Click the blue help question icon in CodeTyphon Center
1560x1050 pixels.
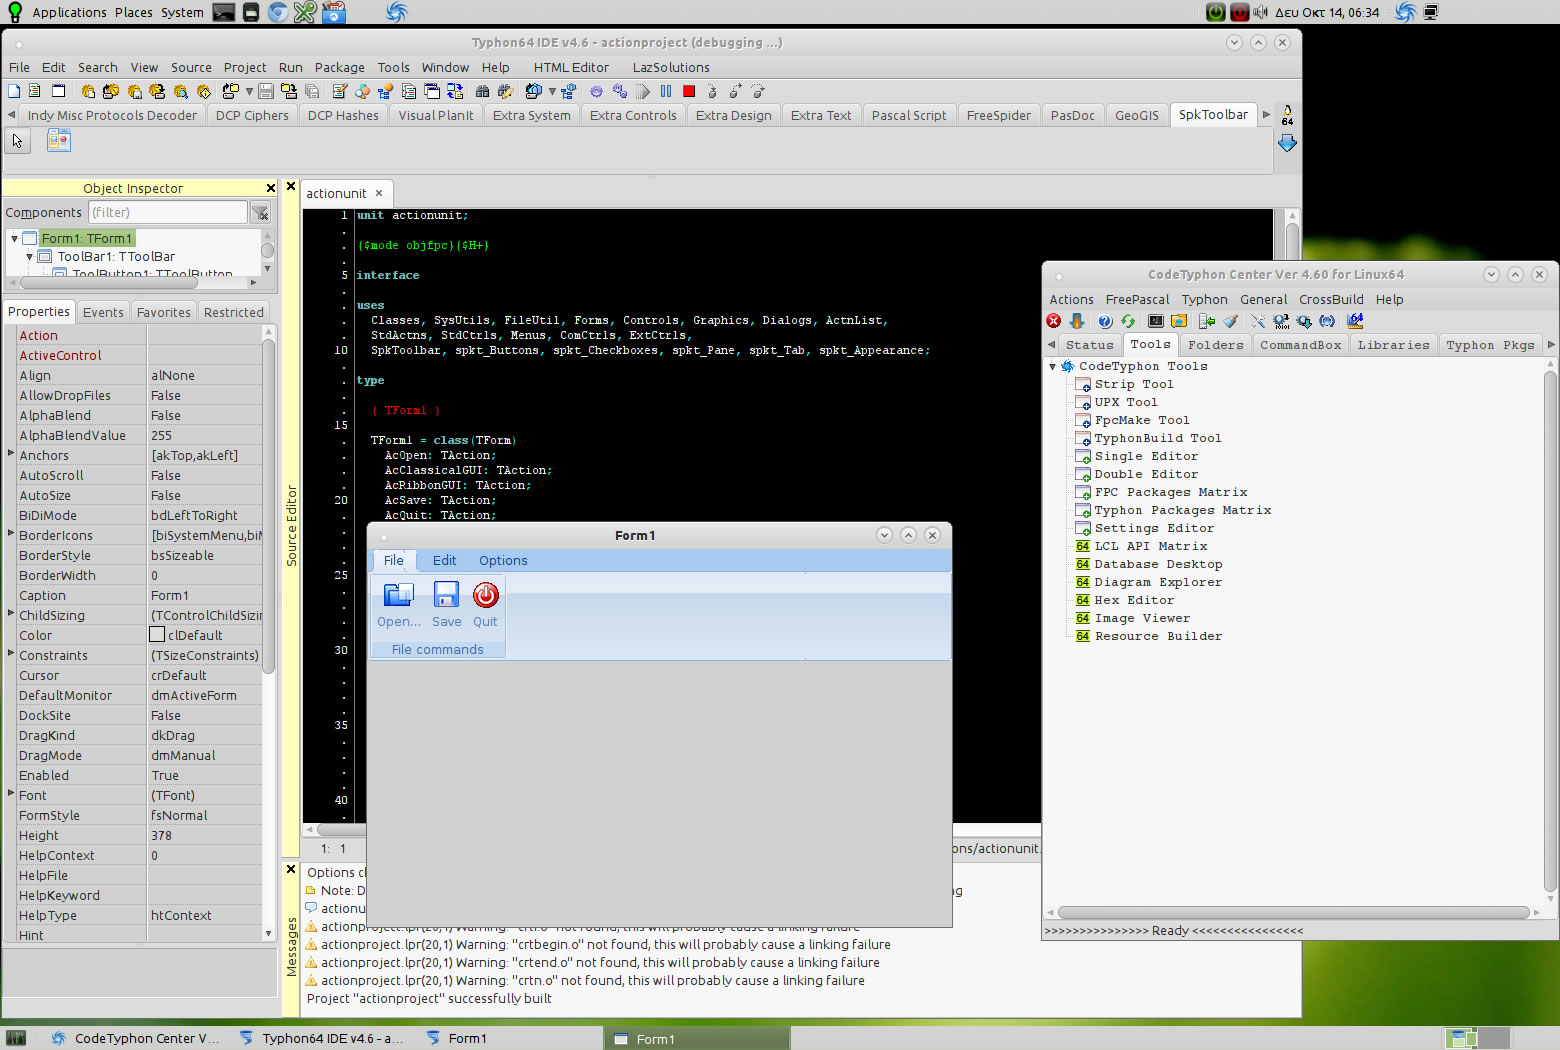point(1105,321)
